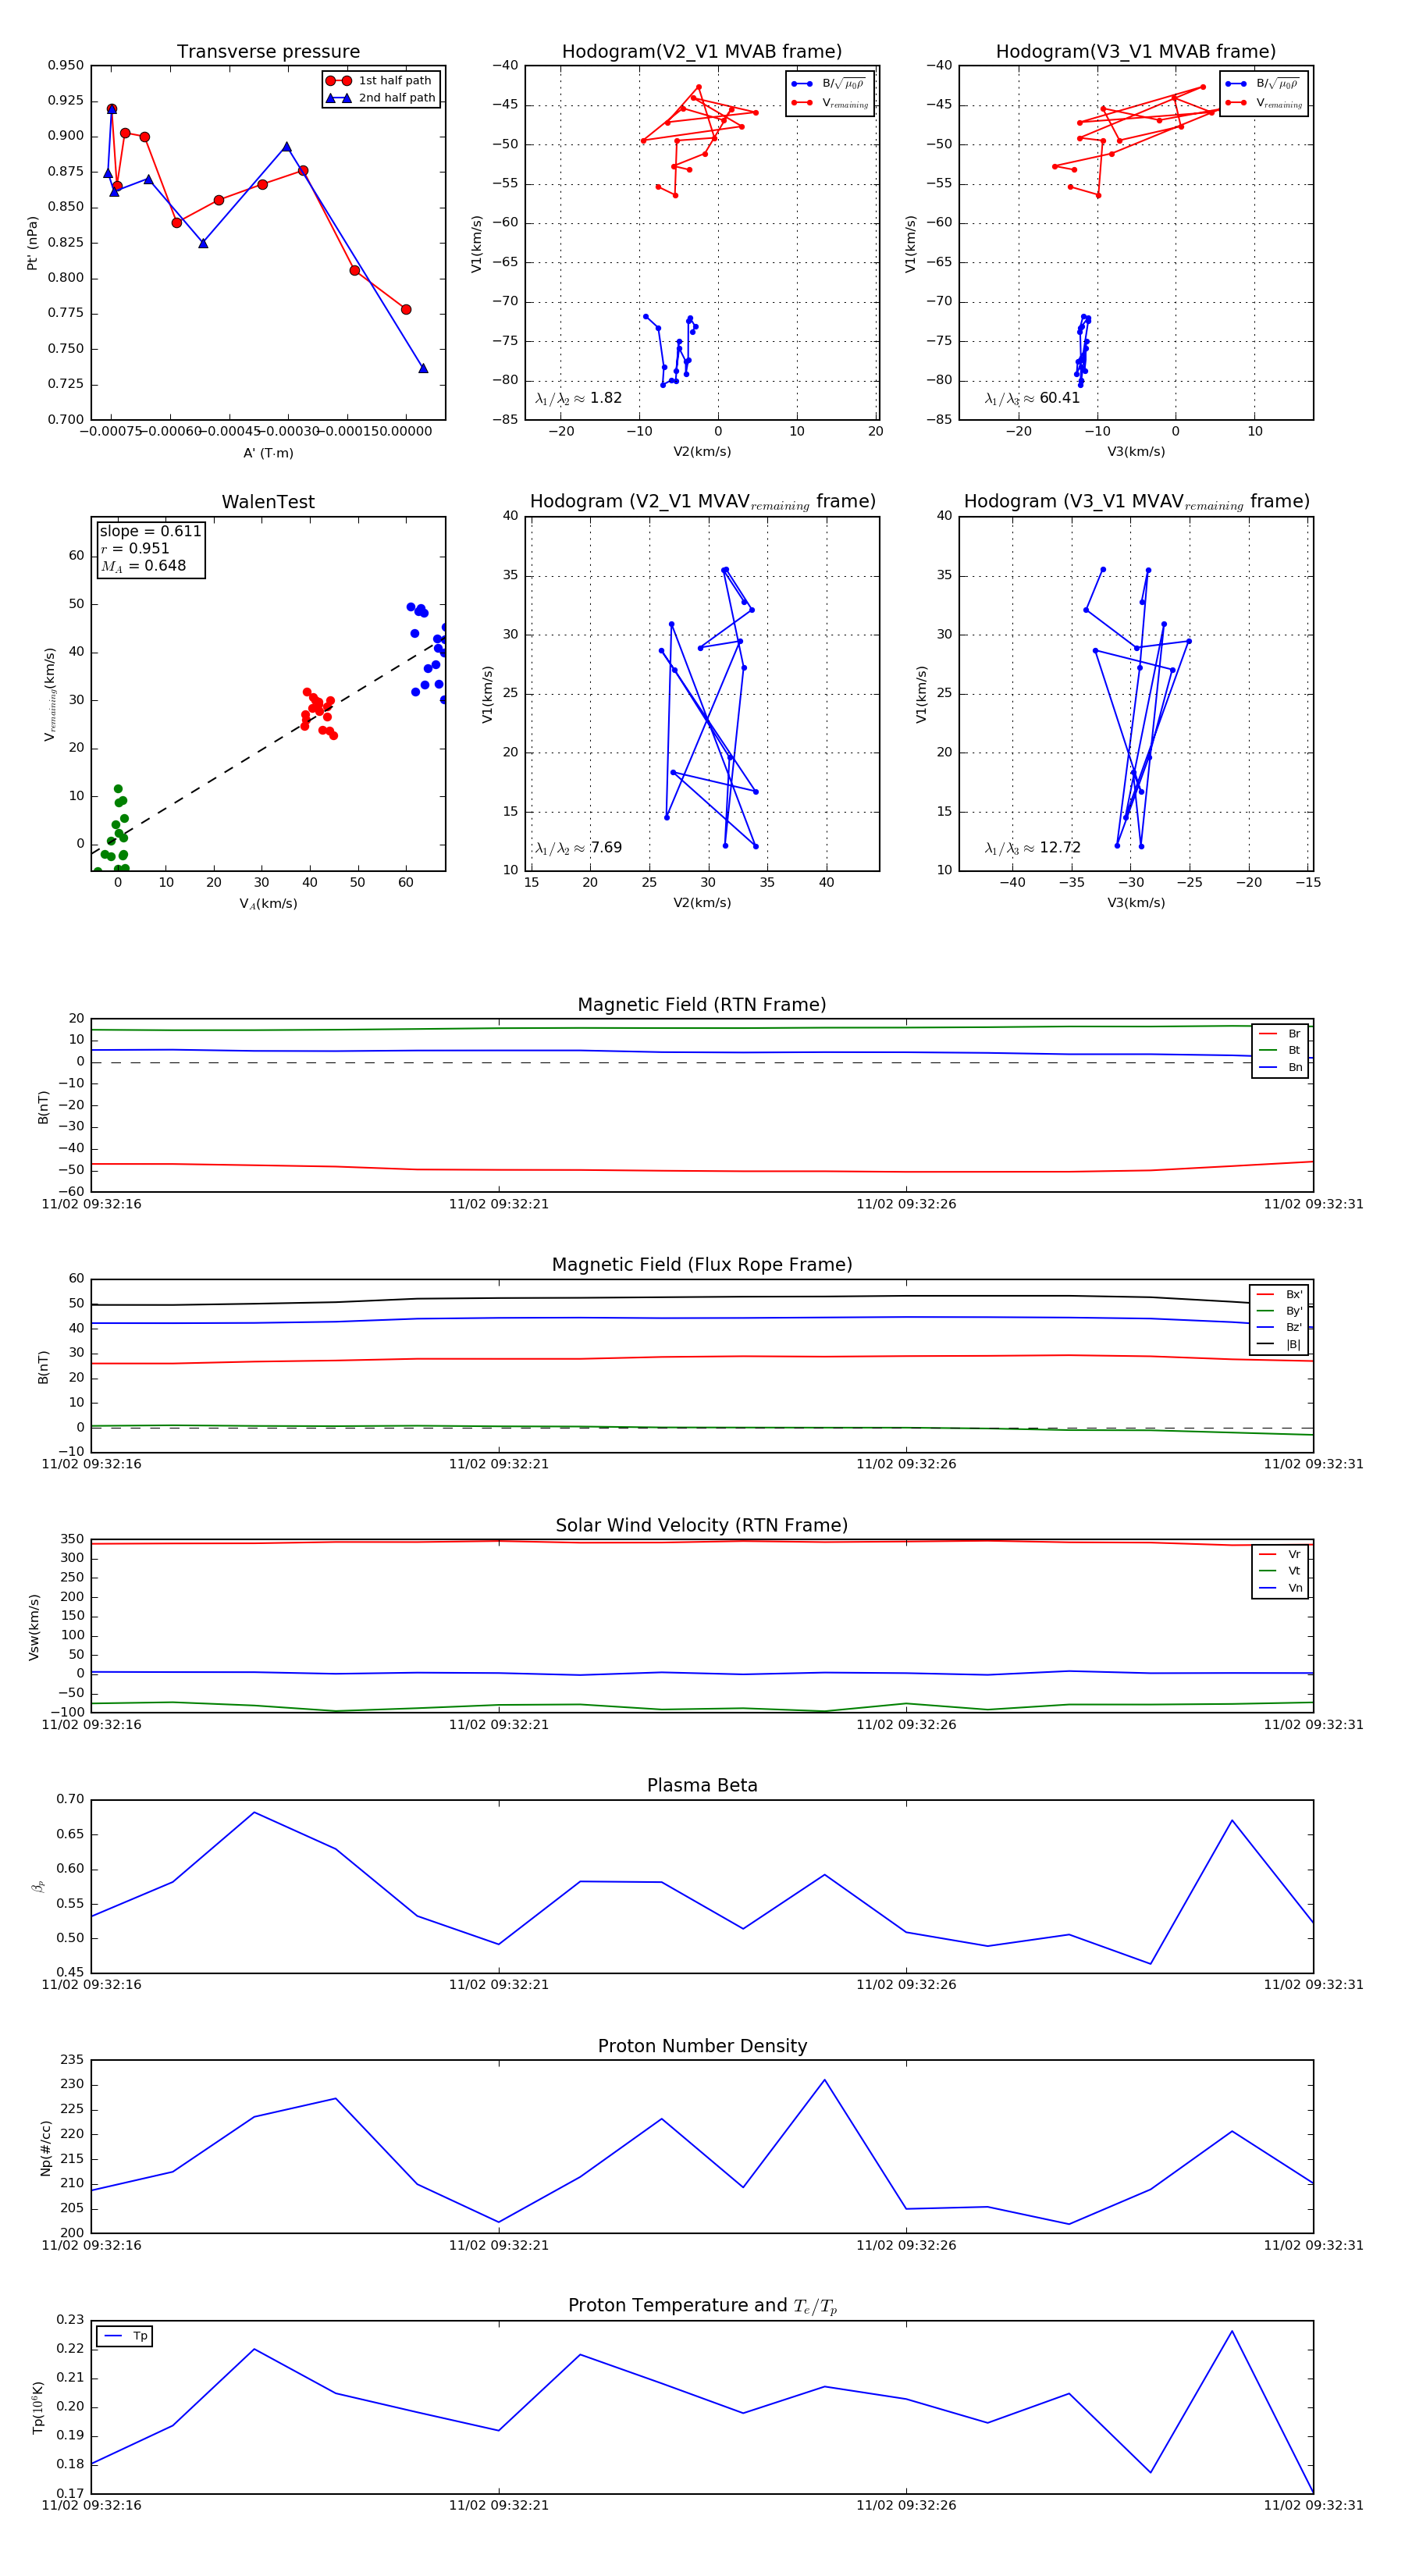Click the 'Bt' legend entry
The width and height of the screenshot is (1405, 2576).
click(1280, 1050)
